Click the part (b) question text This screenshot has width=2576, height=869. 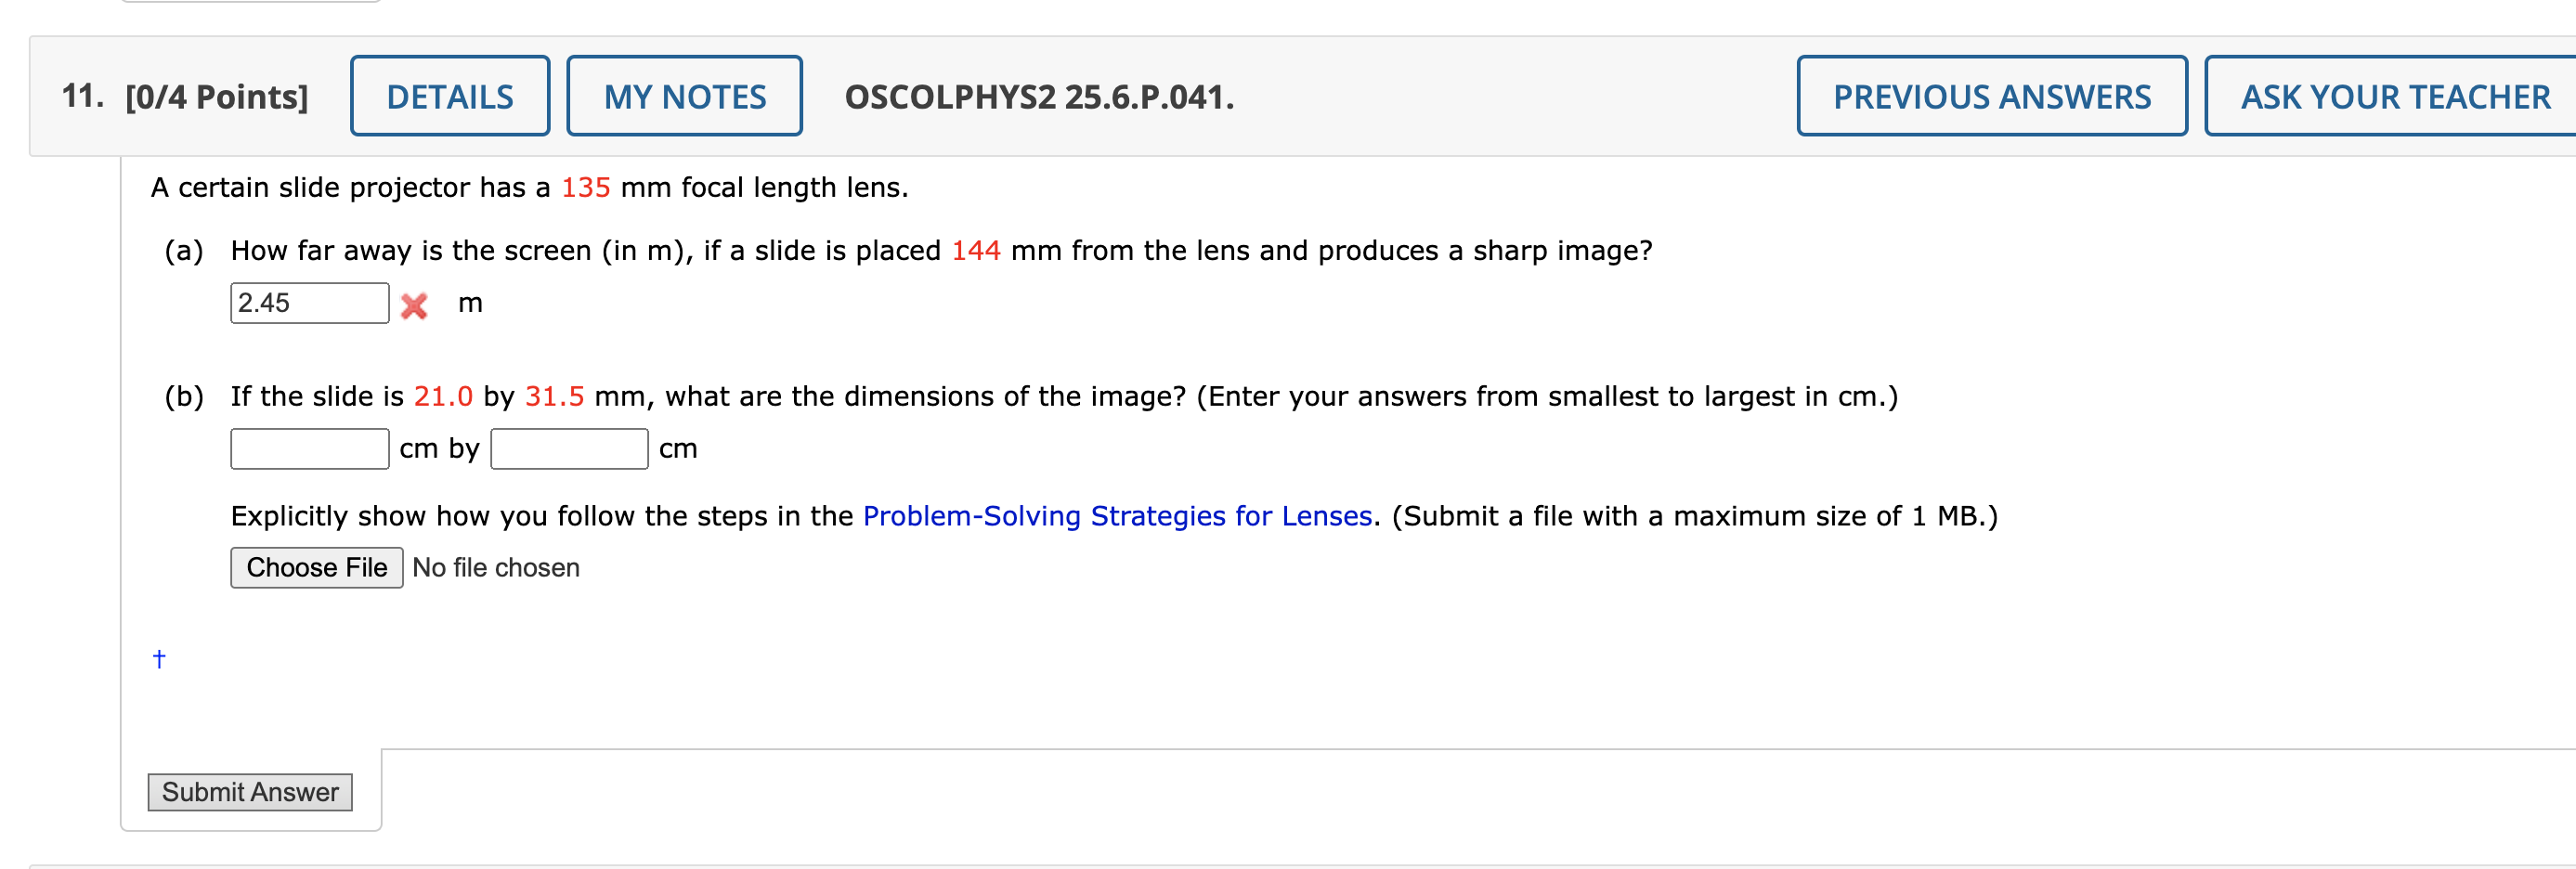pyautogui.click(x=1000, y=395)
